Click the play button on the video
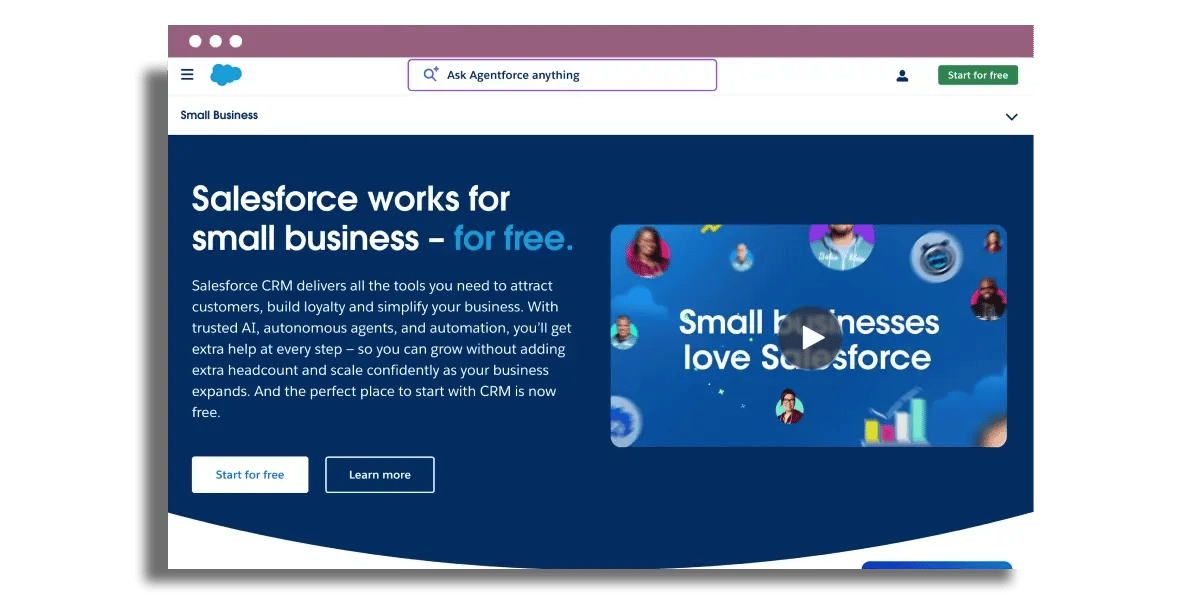The height and width of the screenshot is (600, 1200). point(810,337)
